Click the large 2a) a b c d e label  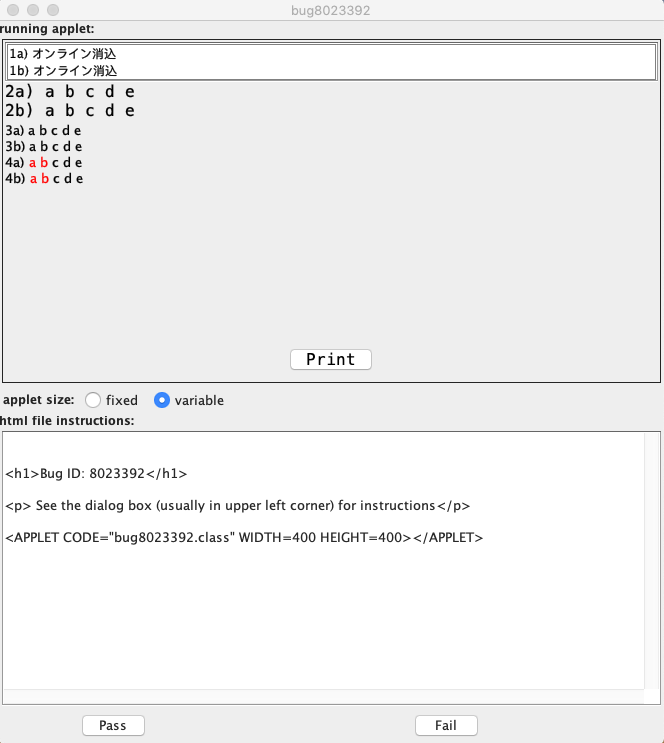[x=70, y=92]
